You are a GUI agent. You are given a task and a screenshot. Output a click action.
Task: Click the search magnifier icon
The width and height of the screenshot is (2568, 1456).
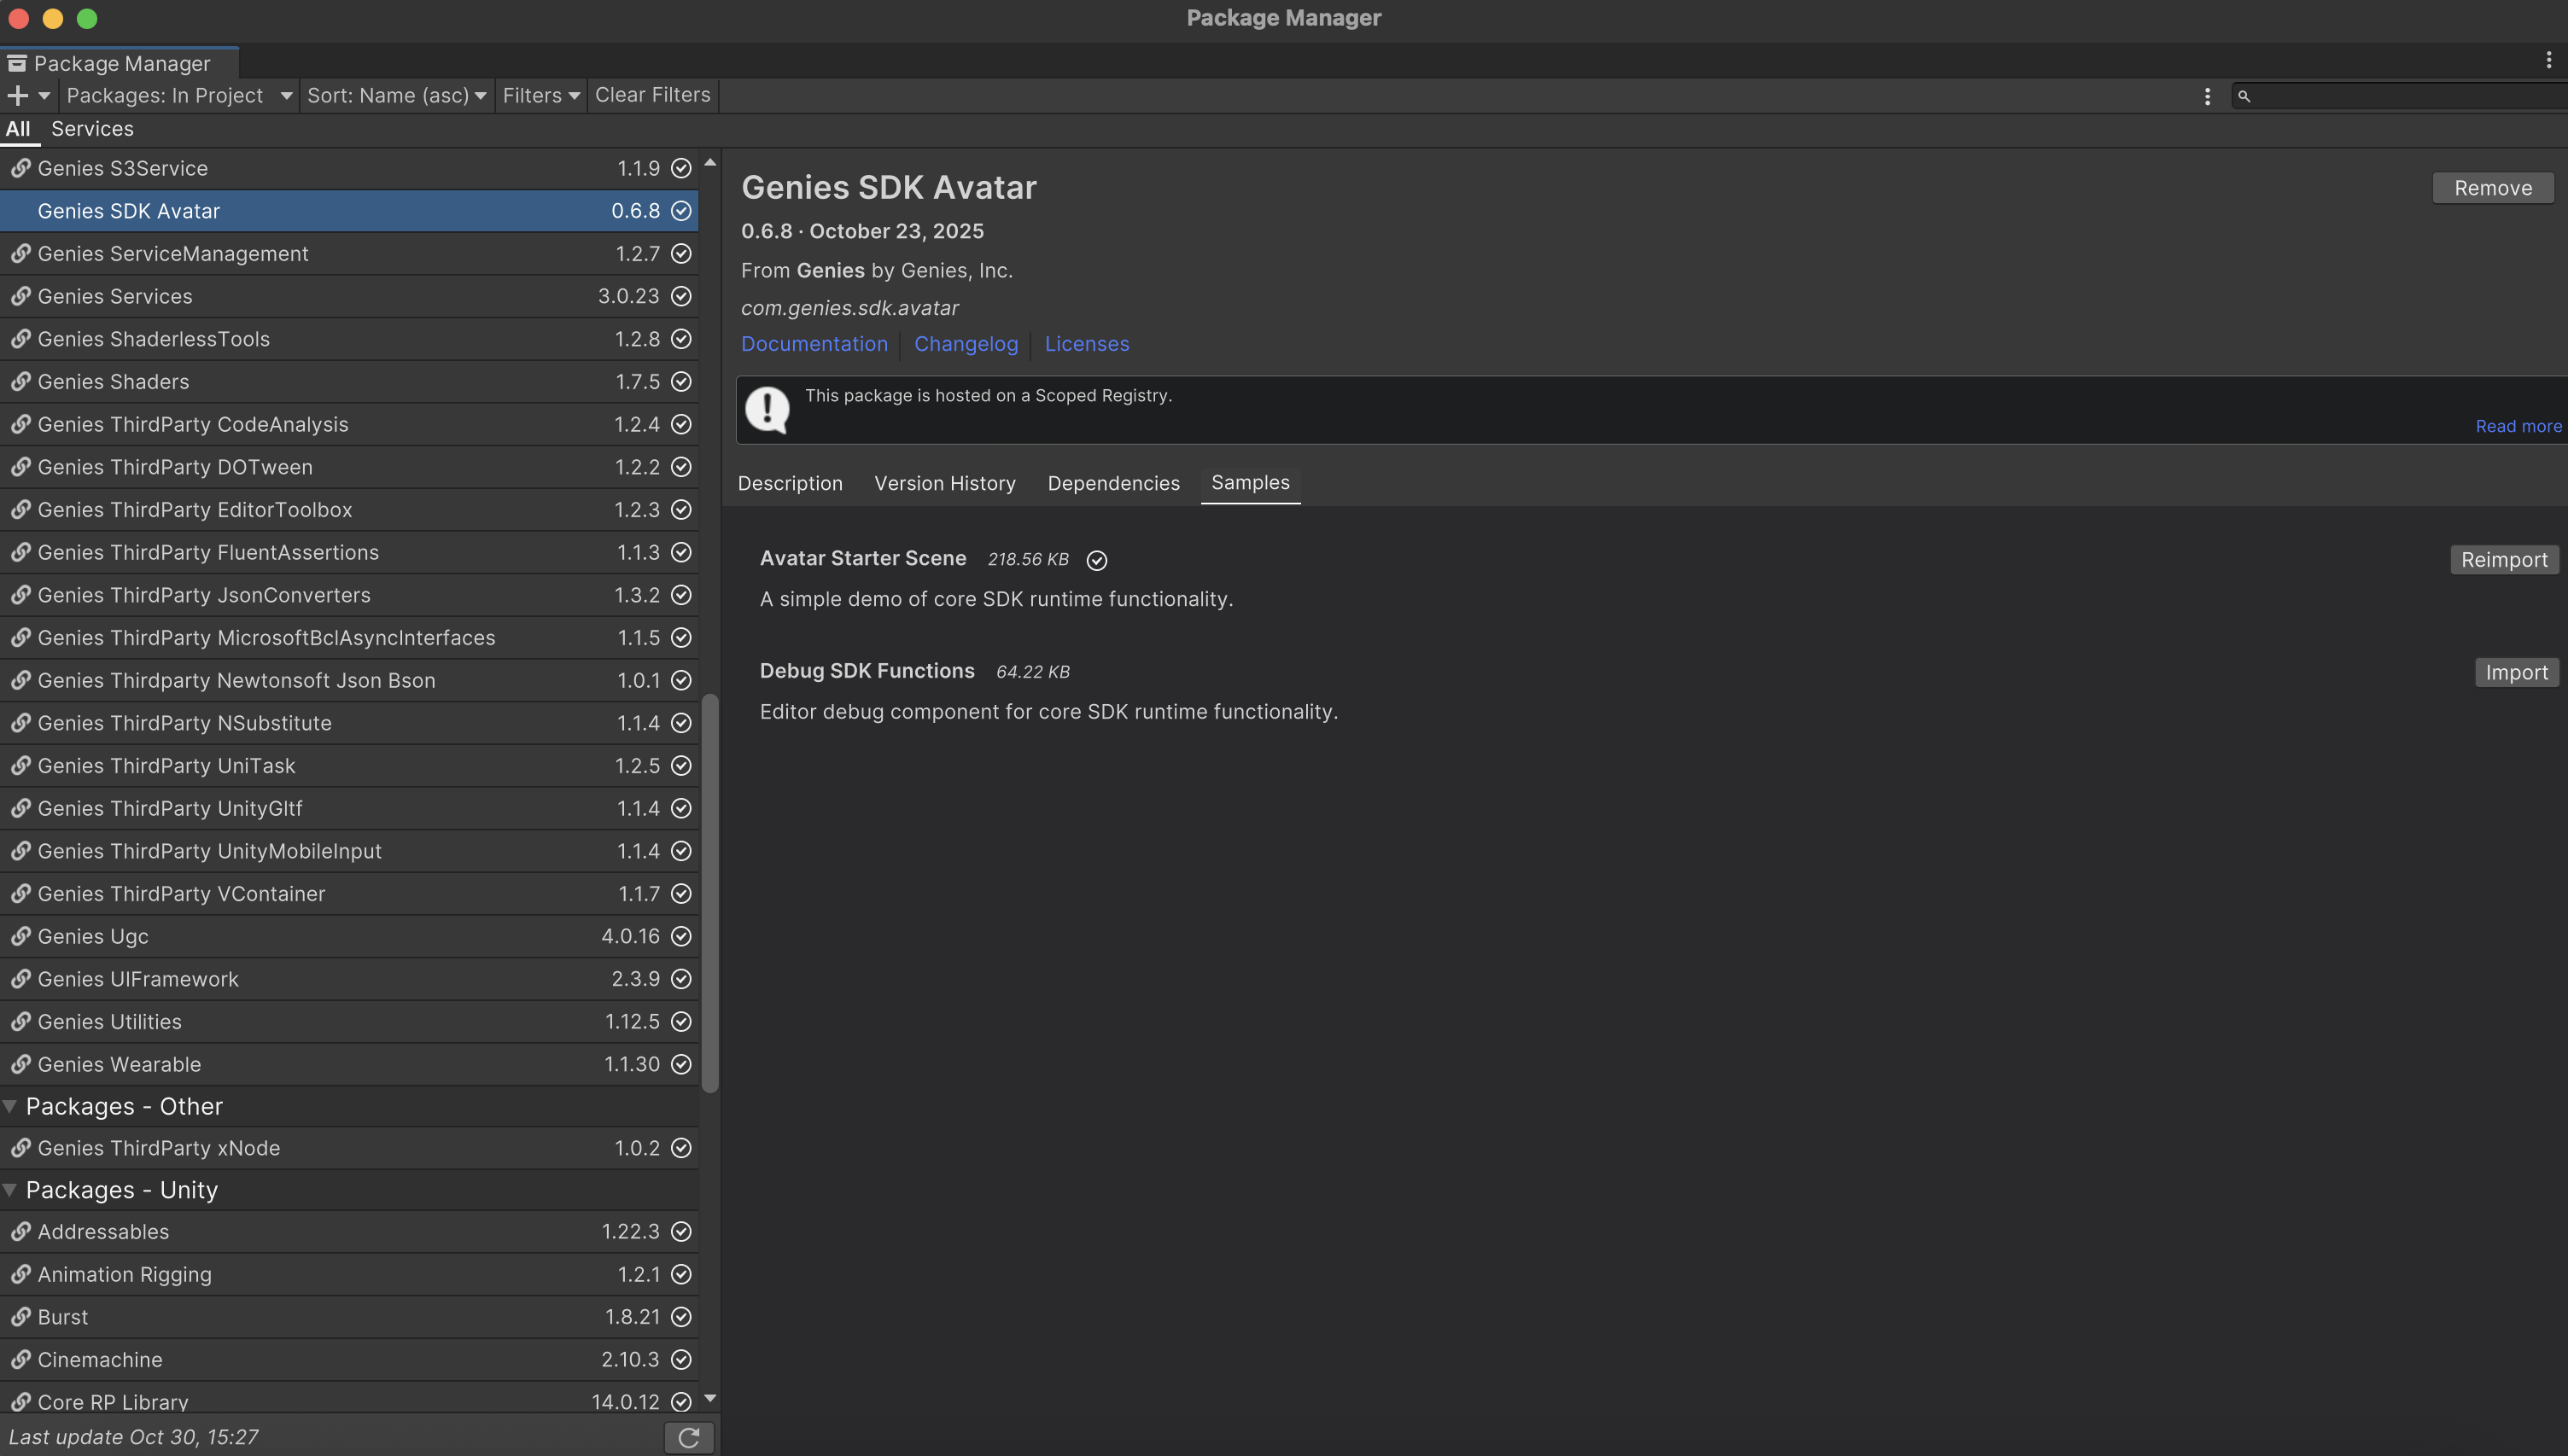pos(2243,96)
